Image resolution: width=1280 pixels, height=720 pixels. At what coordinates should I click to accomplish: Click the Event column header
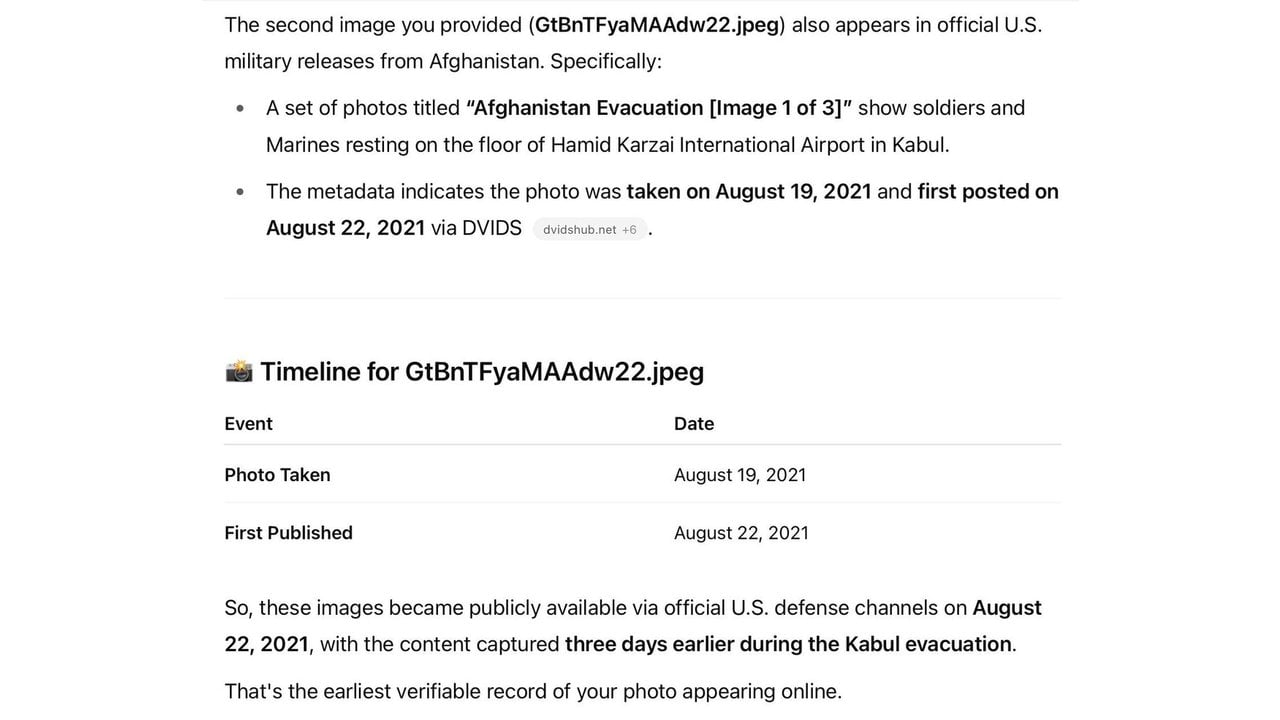click(248, 424)
